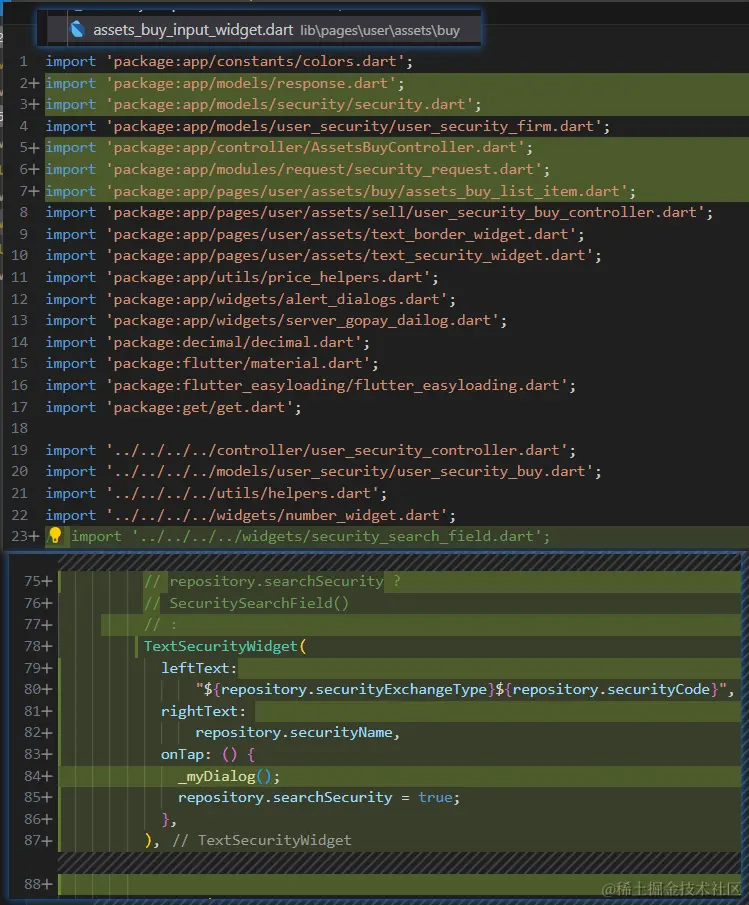
Task: Click the text_security_widget.dart import line
Action: click(x=323, y=256)
